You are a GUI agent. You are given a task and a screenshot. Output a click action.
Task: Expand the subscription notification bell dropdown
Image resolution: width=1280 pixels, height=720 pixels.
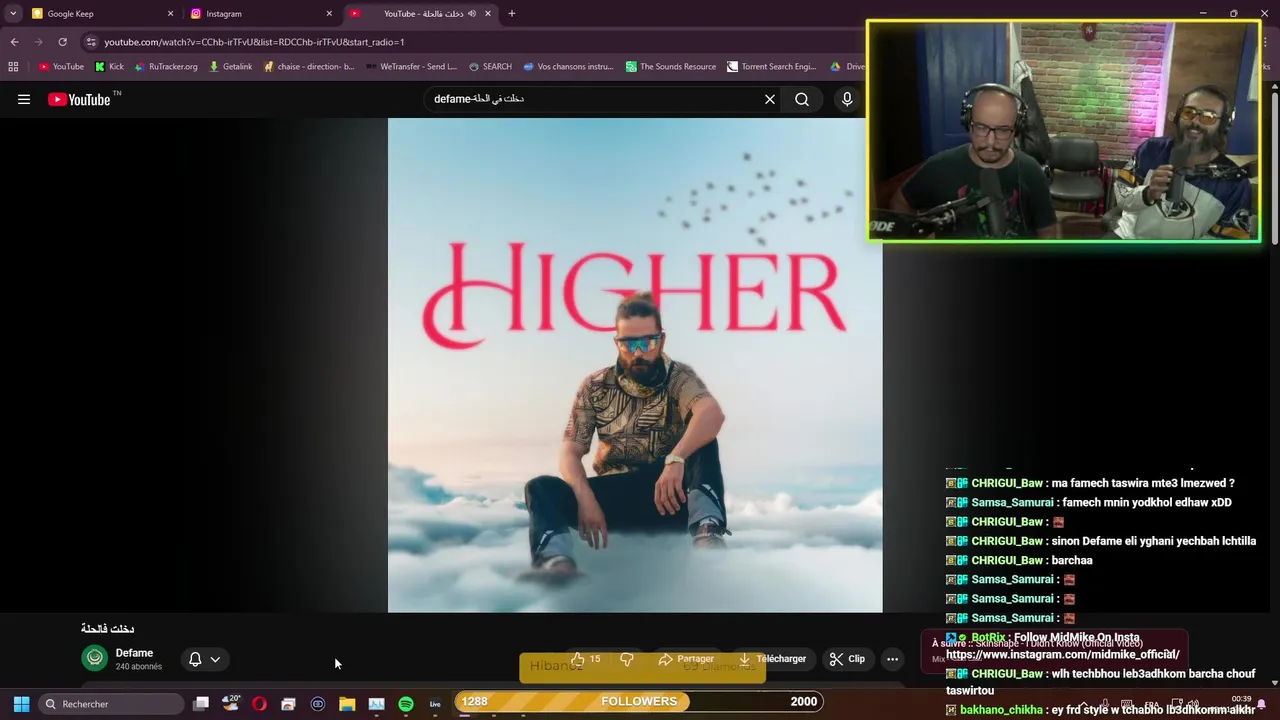tap(204, 659)
